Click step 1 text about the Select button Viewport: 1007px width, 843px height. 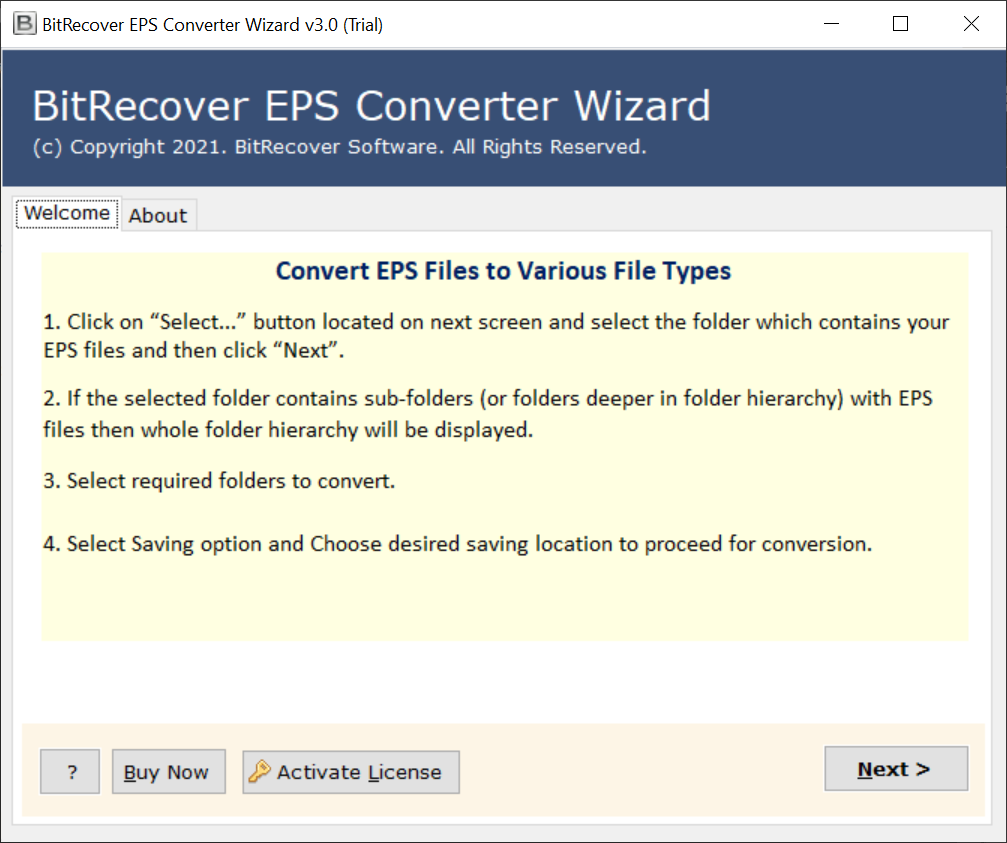pyautogui.click(x=496, y=336)
